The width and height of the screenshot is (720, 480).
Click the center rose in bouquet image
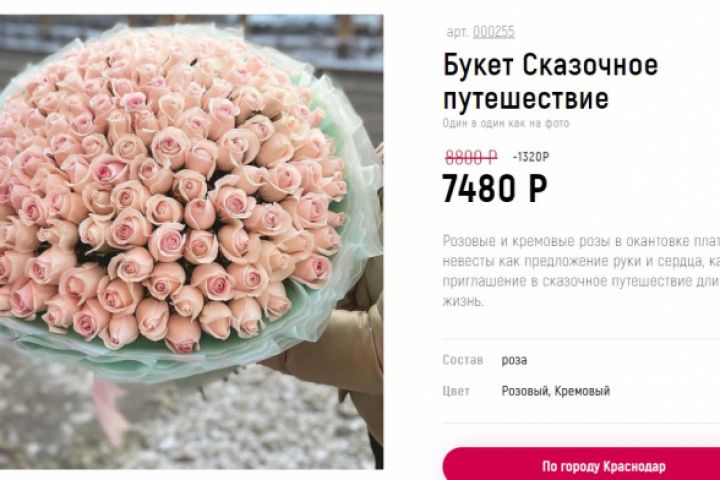[x=199, y=214]
